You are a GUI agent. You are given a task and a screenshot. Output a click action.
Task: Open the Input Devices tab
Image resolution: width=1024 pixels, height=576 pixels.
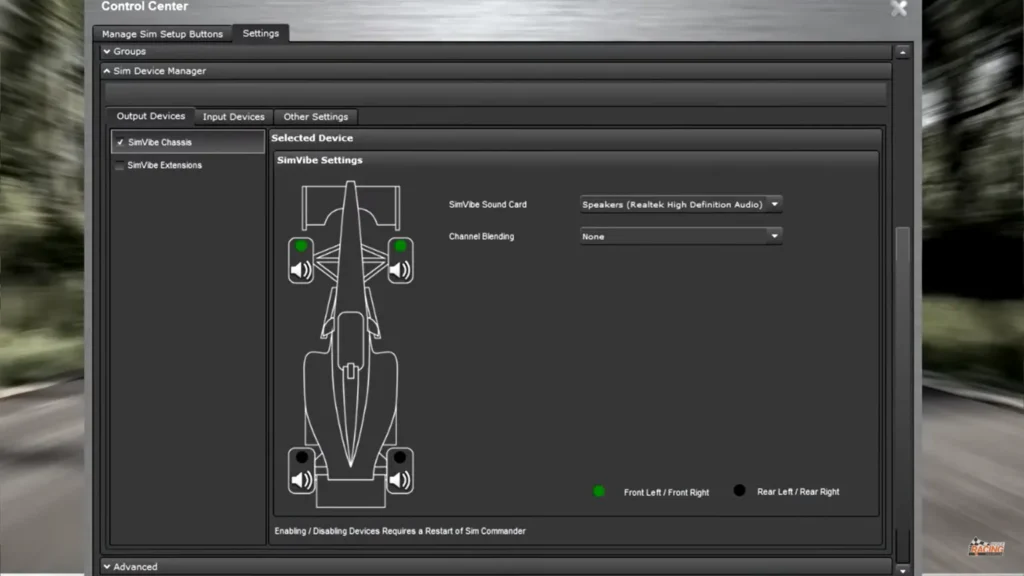click(233, 116)
